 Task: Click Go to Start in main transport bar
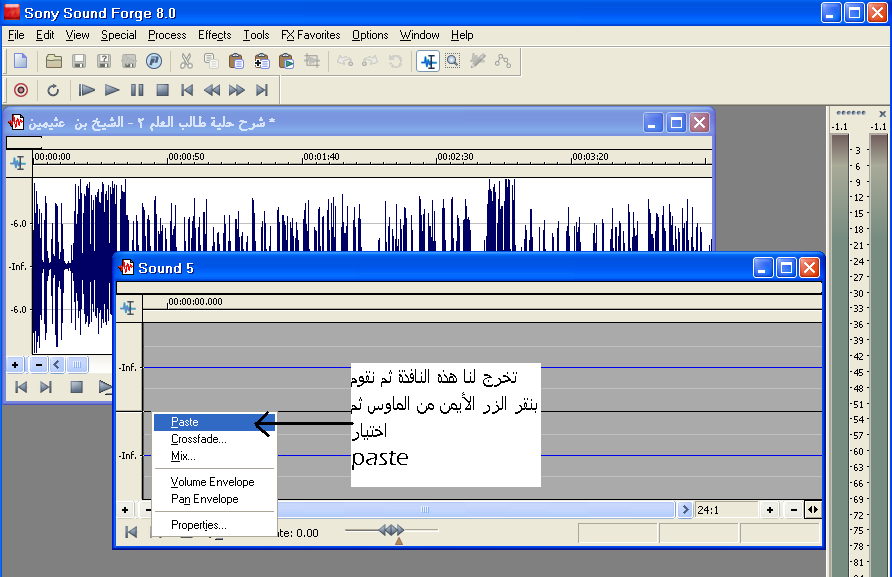click(x=187, y=90)
